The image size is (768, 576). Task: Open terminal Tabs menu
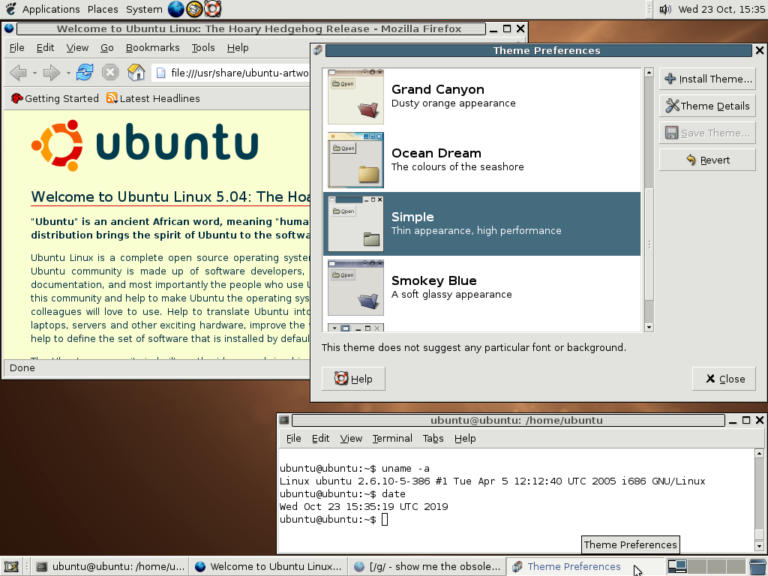tap(433, 438)
